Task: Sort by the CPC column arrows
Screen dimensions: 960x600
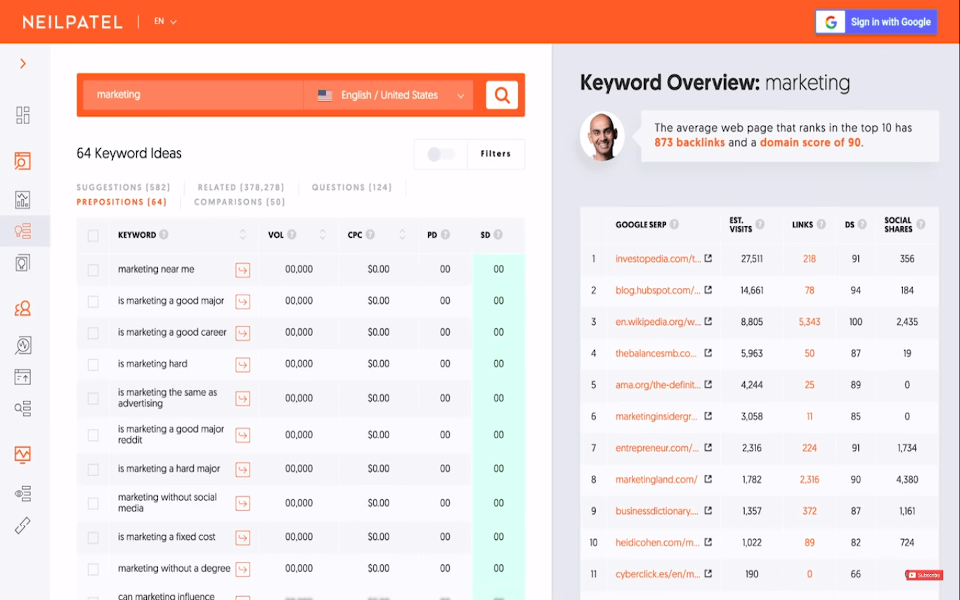Action: pos(402,234)
